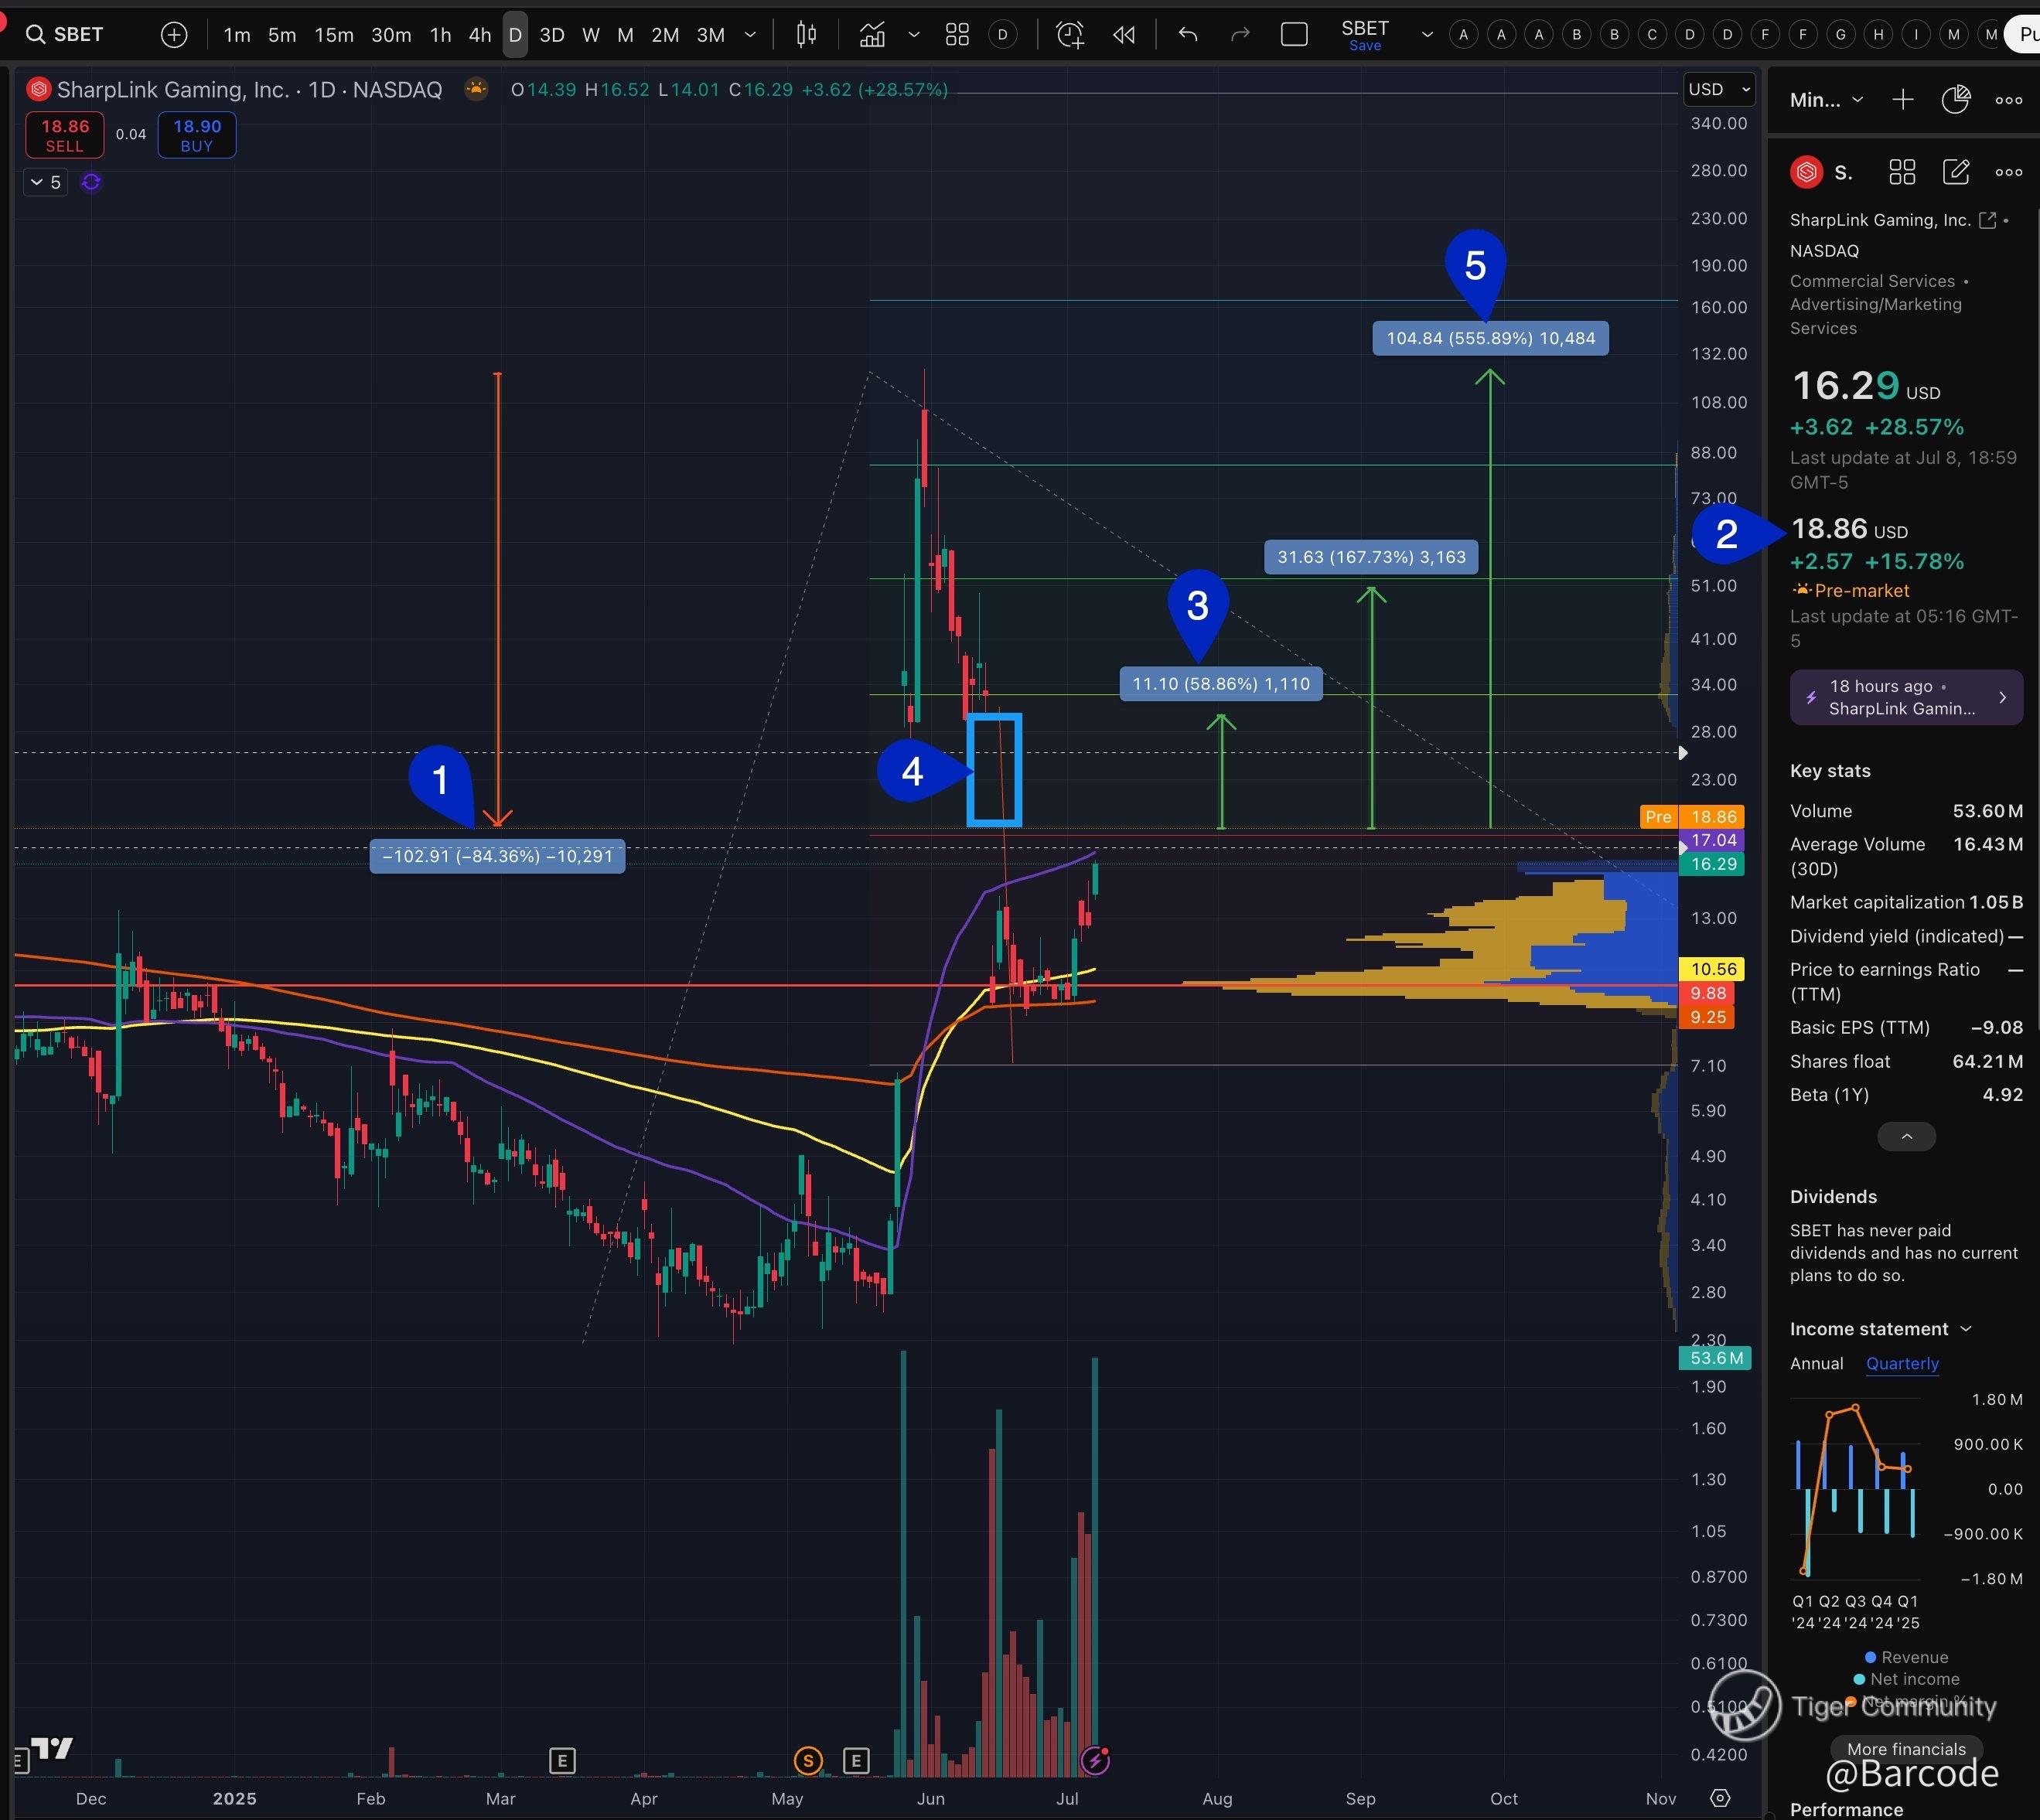Click the 53.60 M Volume value
The image size is (2040, 1820).
click(1987, 811)
